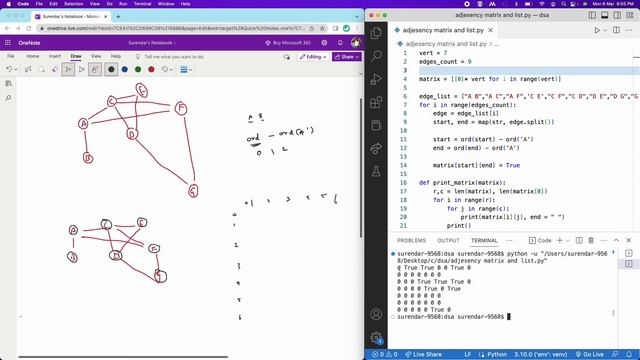Reload the browser page
Image resolution: width=640 pixels, height=360 pixels.
29,28
